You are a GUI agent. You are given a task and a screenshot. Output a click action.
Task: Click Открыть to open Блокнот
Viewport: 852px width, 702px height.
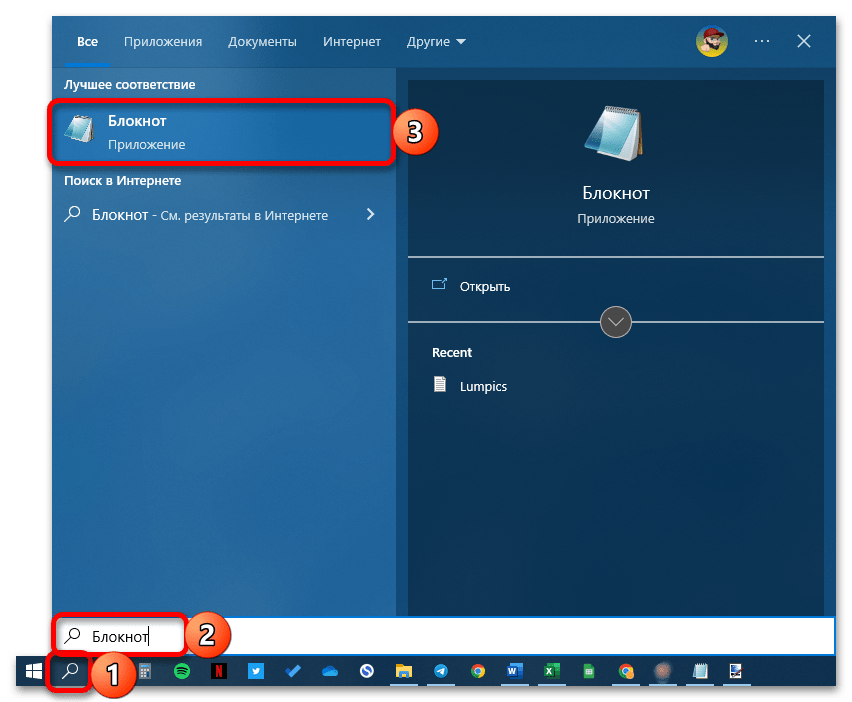tap(485, 286)
